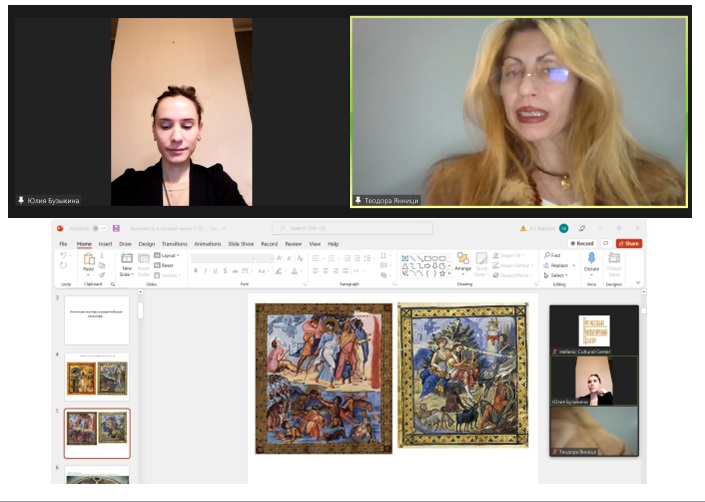Toggle Italic formatting
The width and height of the screenshot is (705, 502).
coord(205,271)
